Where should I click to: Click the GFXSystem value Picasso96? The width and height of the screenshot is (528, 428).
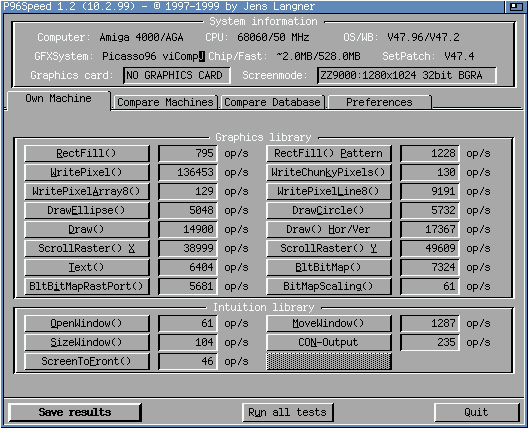[x=154, y=56]
